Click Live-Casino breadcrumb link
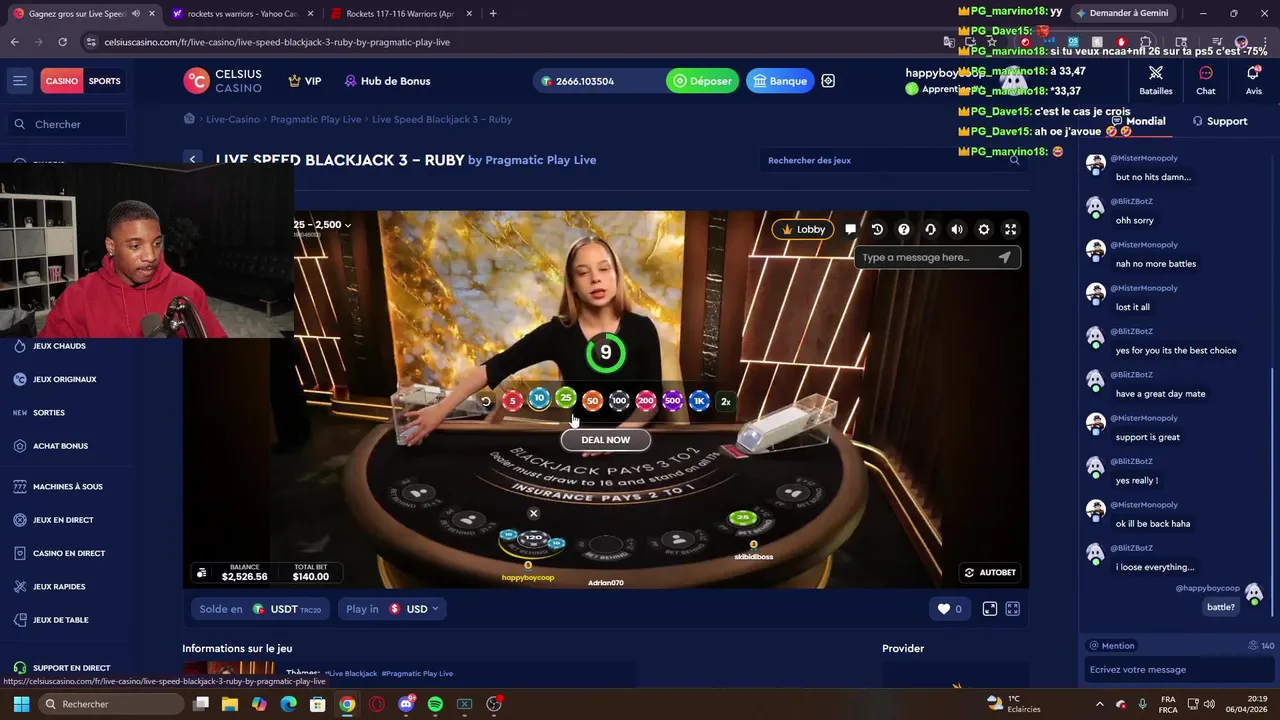The width and height of the screenshot is (1280, 720). pyautogui.click(x=232, y=119)
